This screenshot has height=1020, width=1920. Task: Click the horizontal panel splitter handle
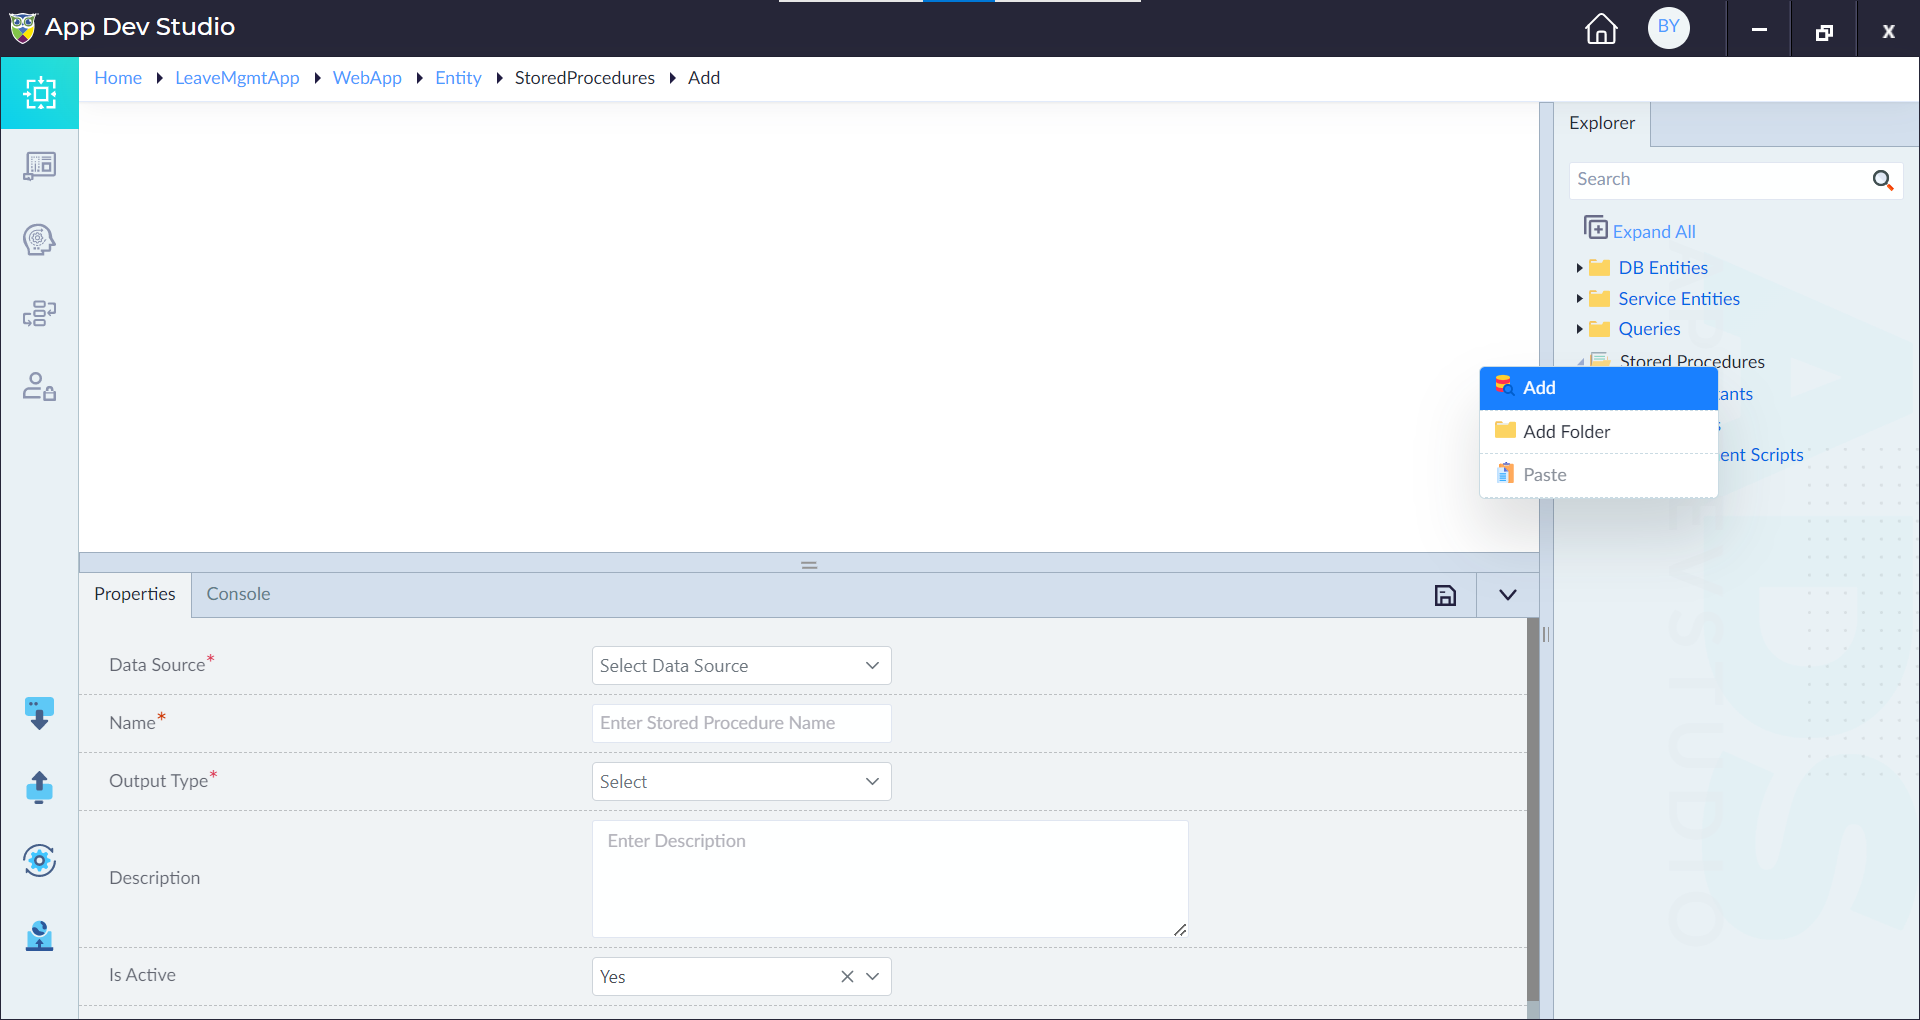point(809,565)
